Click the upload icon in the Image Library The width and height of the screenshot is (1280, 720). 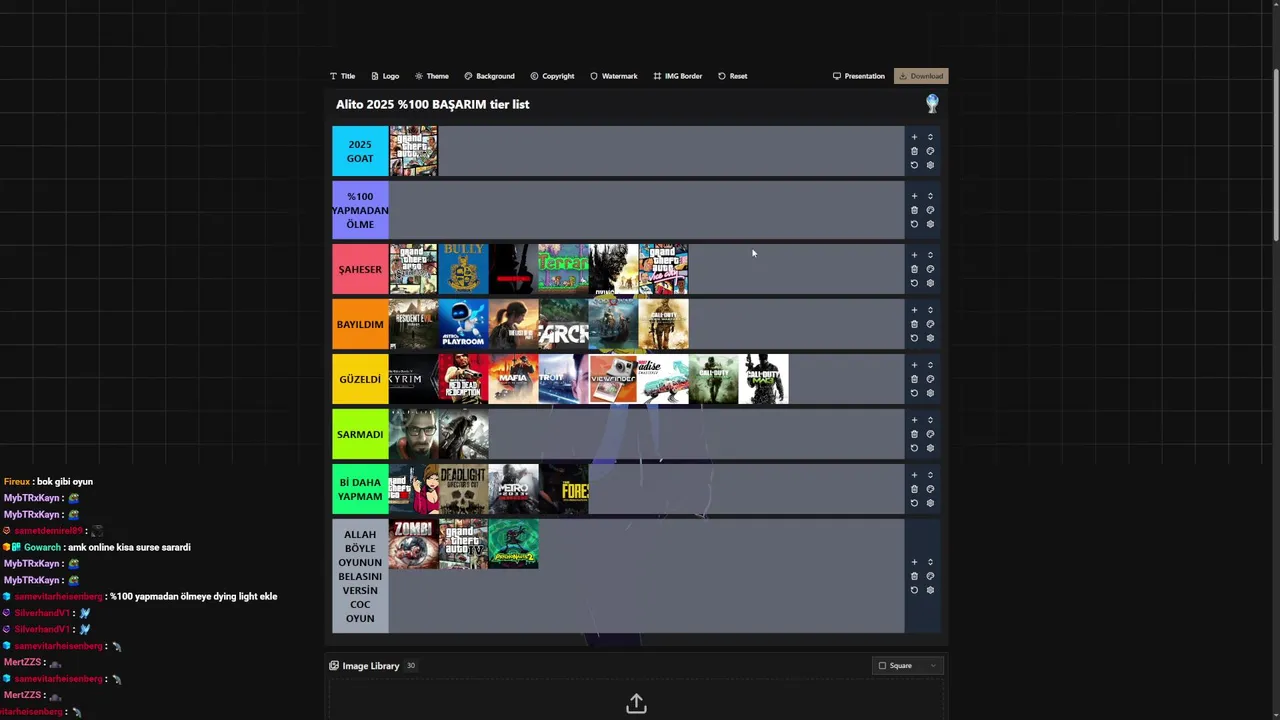click(x=636, y=704)
